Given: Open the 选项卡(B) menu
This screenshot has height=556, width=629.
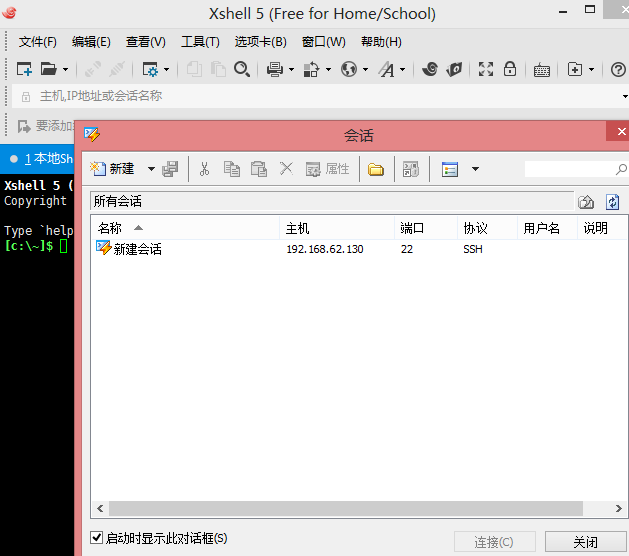Looking at the screenshot, I should click(261, 42).
